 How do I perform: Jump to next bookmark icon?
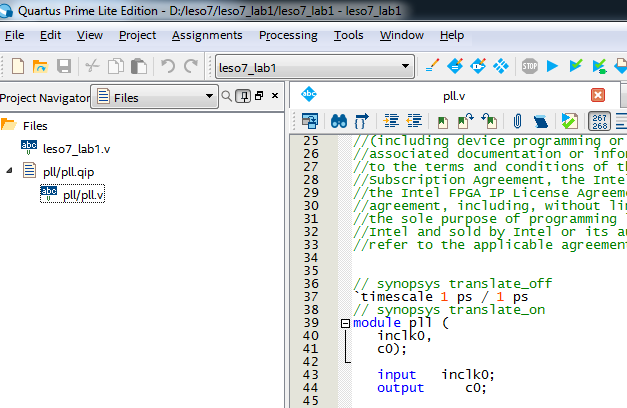click(466, 121)
